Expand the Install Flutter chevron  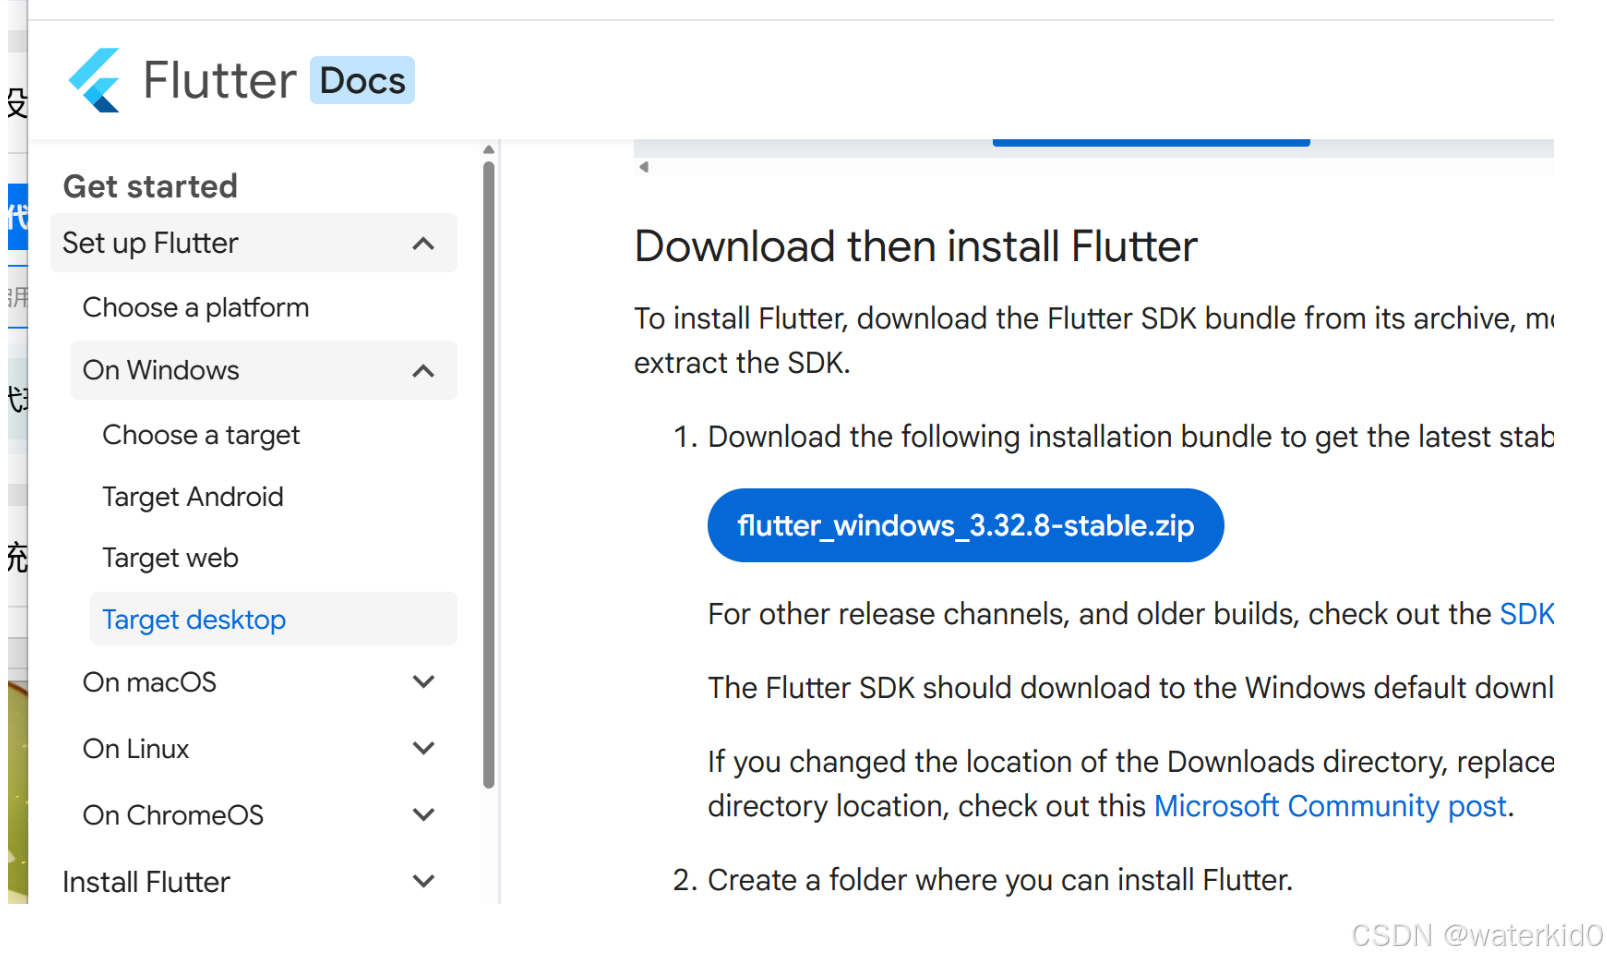point(423,881)
